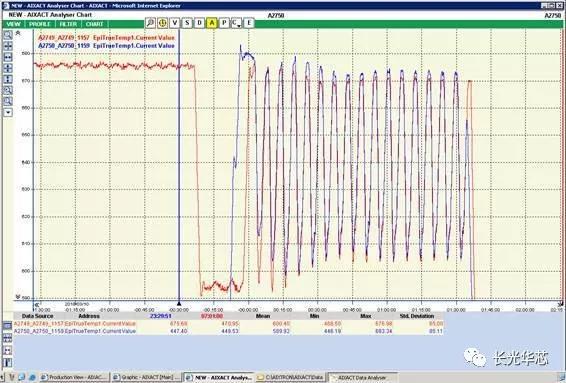This screenshot has width=566, height=383.
Task: Click the top zoom magnifier in left sidebar
Action: tap(8, 35)
